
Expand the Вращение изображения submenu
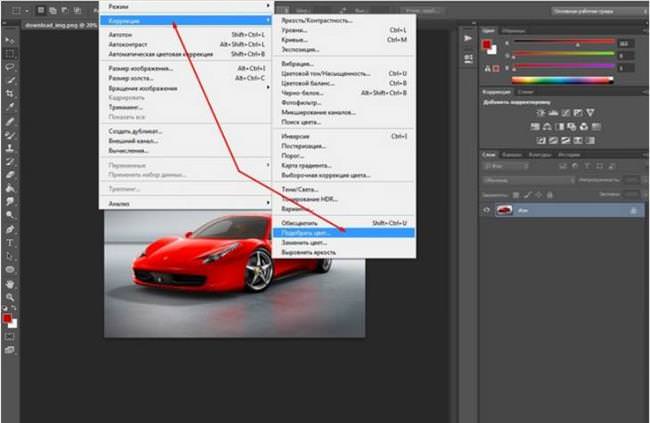185,88
